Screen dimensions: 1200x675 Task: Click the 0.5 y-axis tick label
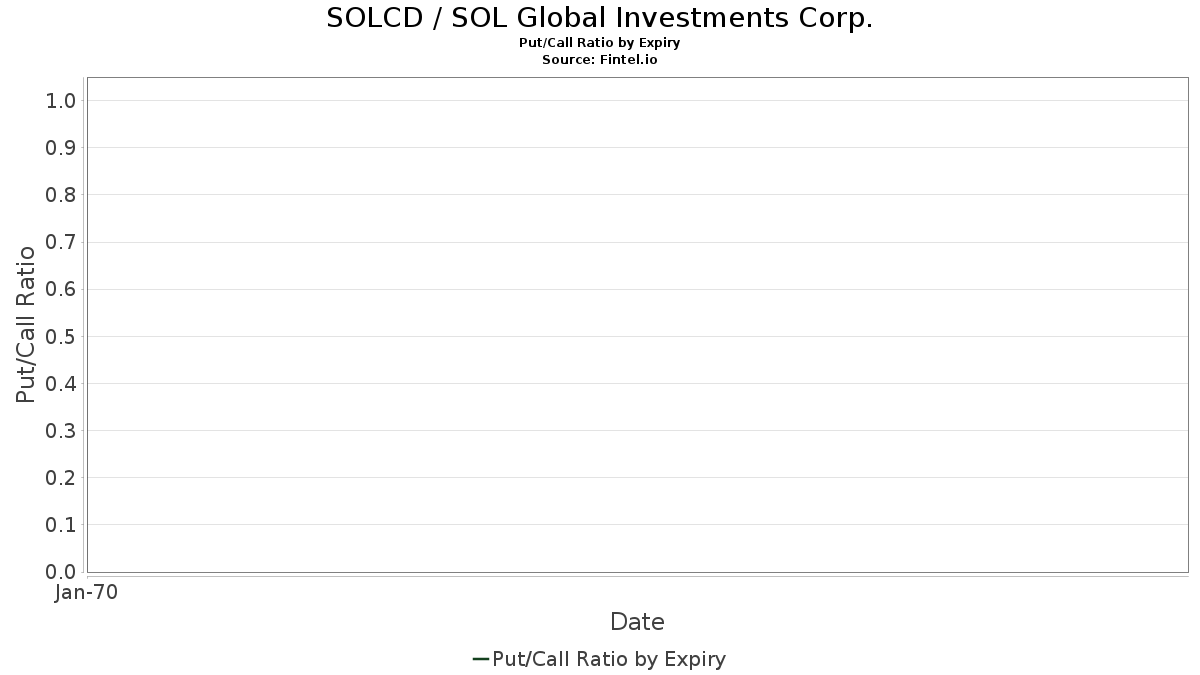pos(61,336)
